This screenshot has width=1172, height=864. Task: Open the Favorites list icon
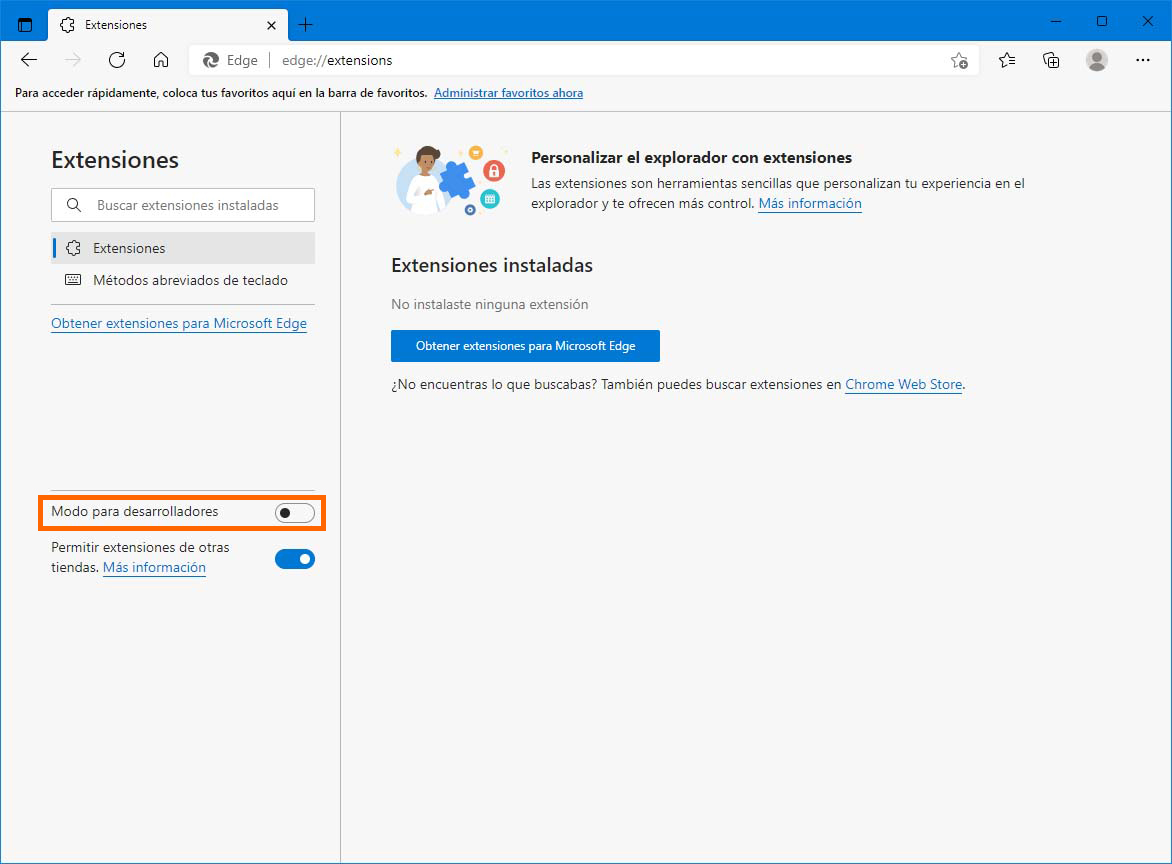coord(1007,60)
